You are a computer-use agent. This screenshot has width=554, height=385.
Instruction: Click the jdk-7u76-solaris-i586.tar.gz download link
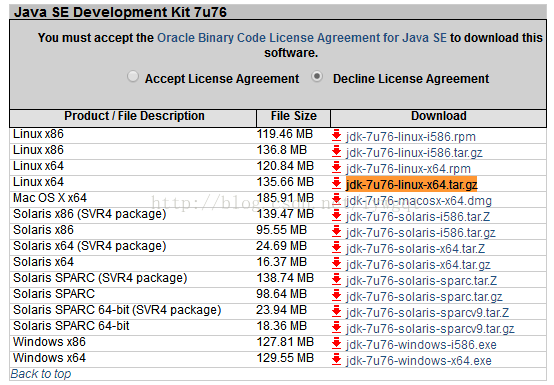(x=421, y=233)
